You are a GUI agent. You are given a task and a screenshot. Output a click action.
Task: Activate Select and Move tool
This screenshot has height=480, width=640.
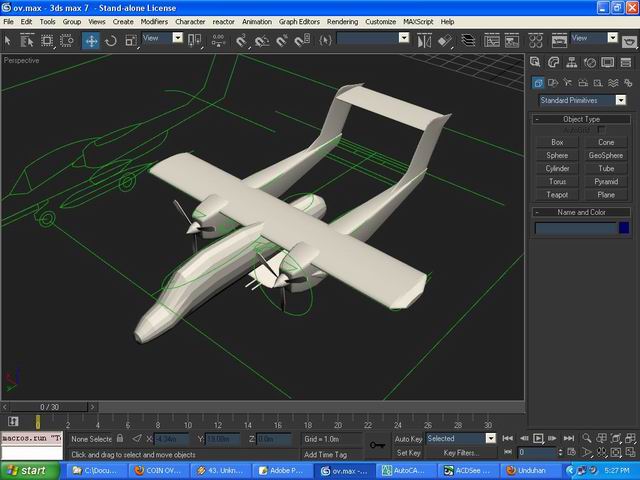tap(91, 40)
